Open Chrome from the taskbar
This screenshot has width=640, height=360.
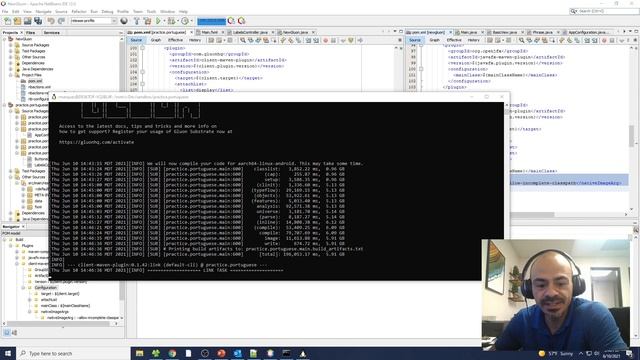pos(172,353)
